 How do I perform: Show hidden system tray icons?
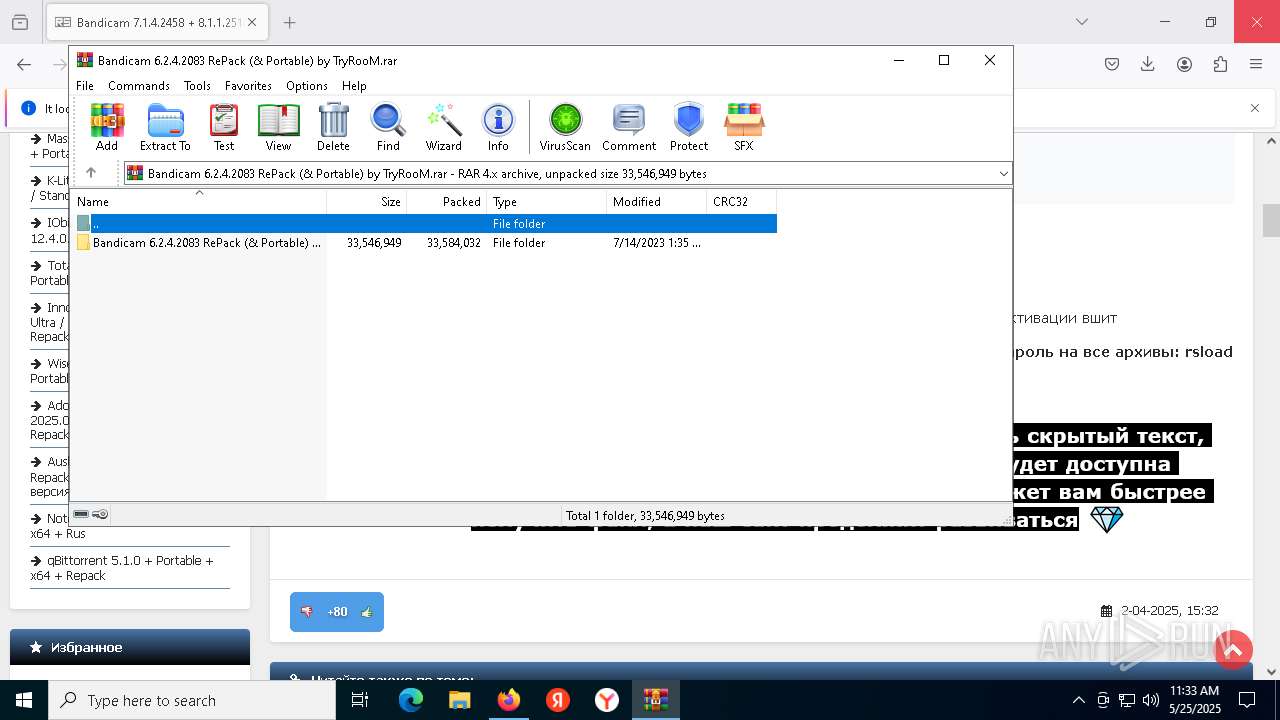pyautogui.click(x=1078, y=700)
